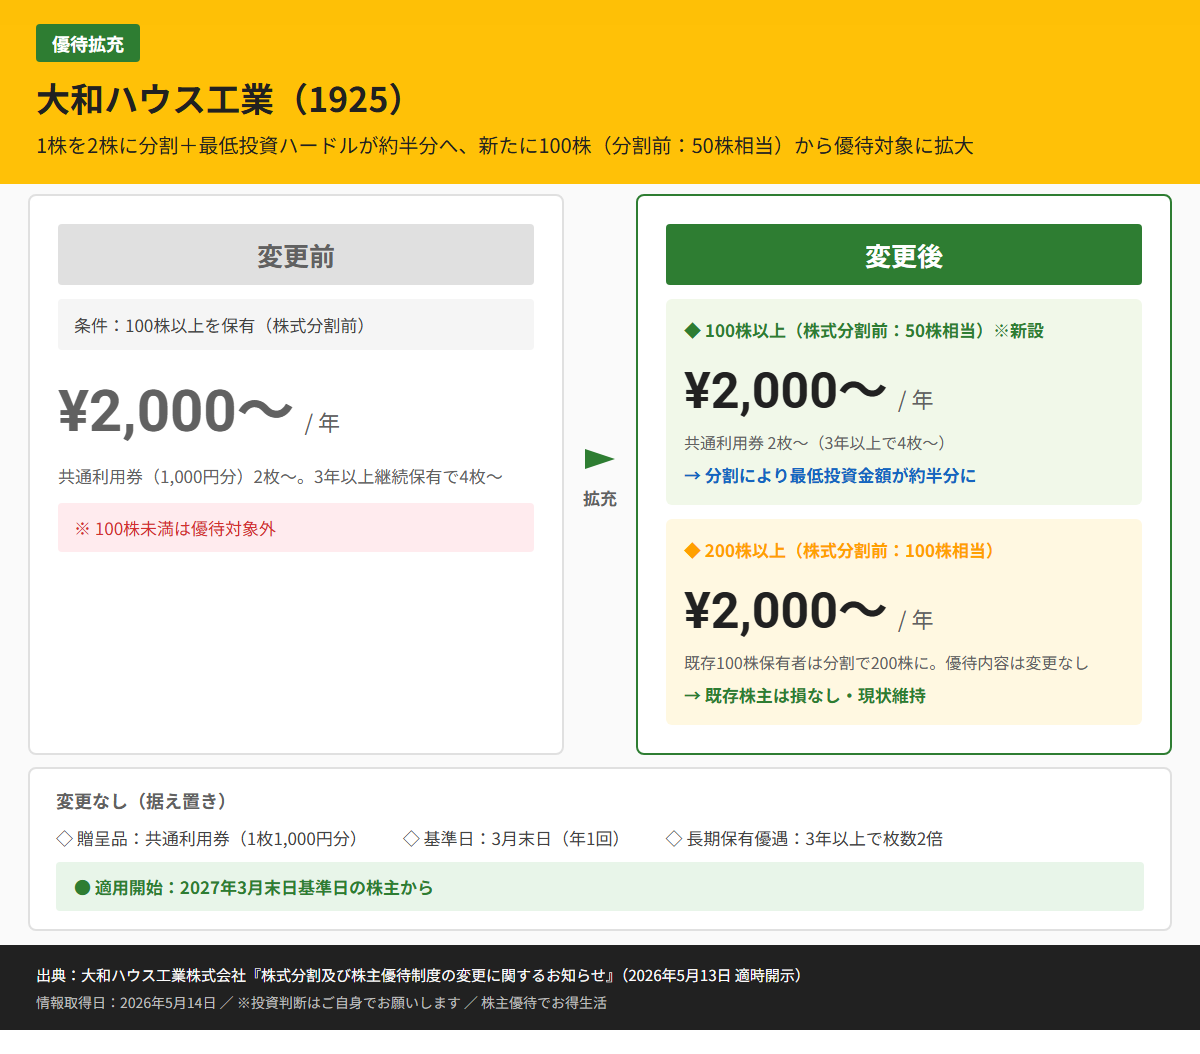Click the 大和ハウス工業（1925）title

(223, 100)
